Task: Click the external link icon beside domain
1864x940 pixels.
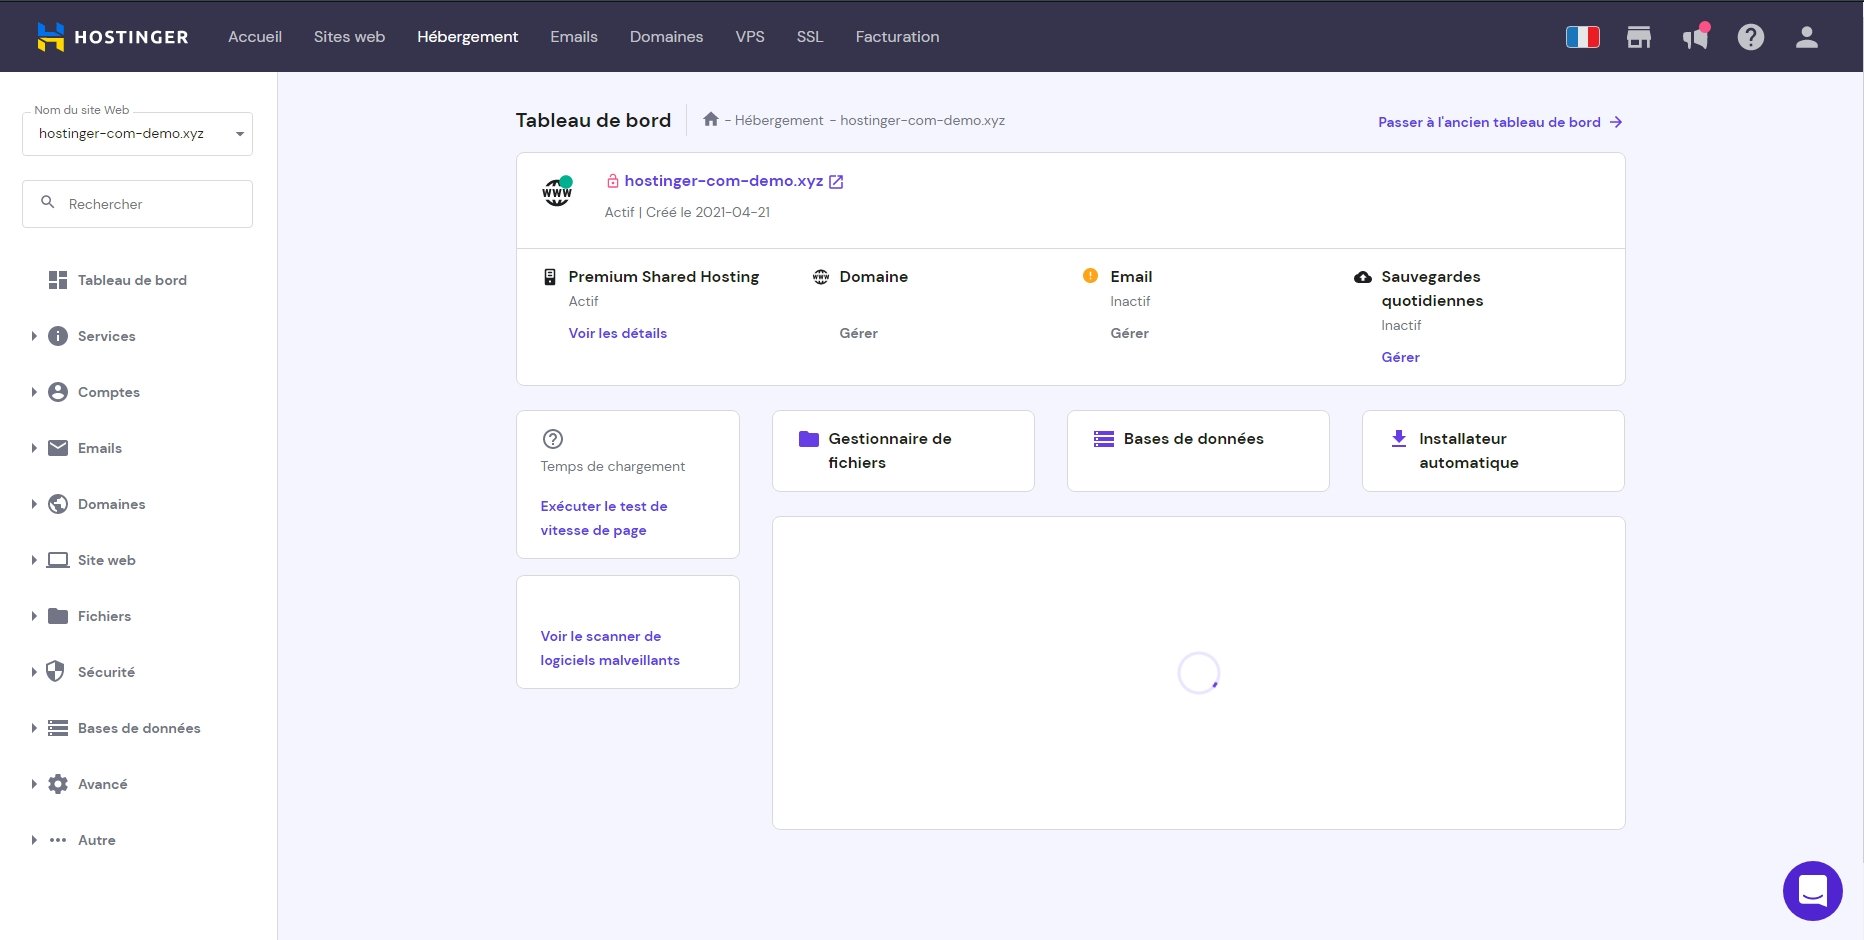Action: click(836, 181)
